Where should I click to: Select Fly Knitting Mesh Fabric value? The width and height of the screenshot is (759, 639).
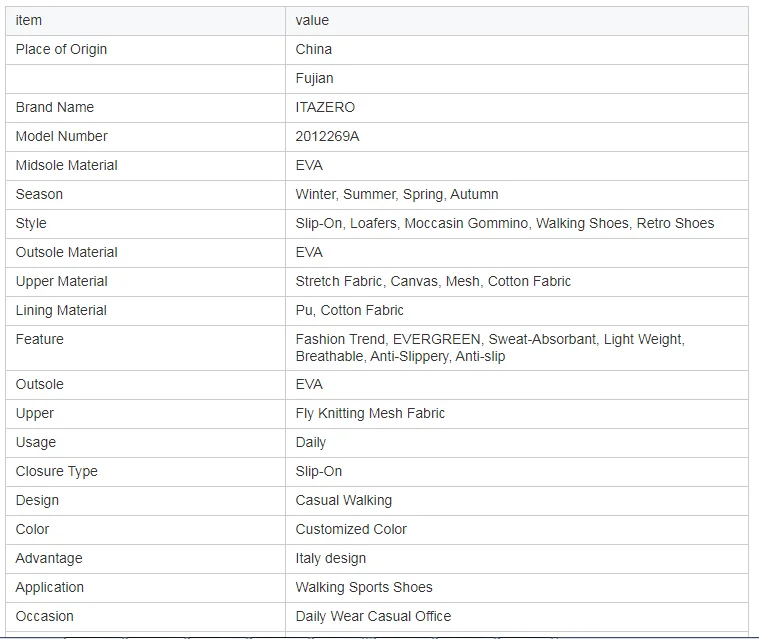tap(370, 413)
